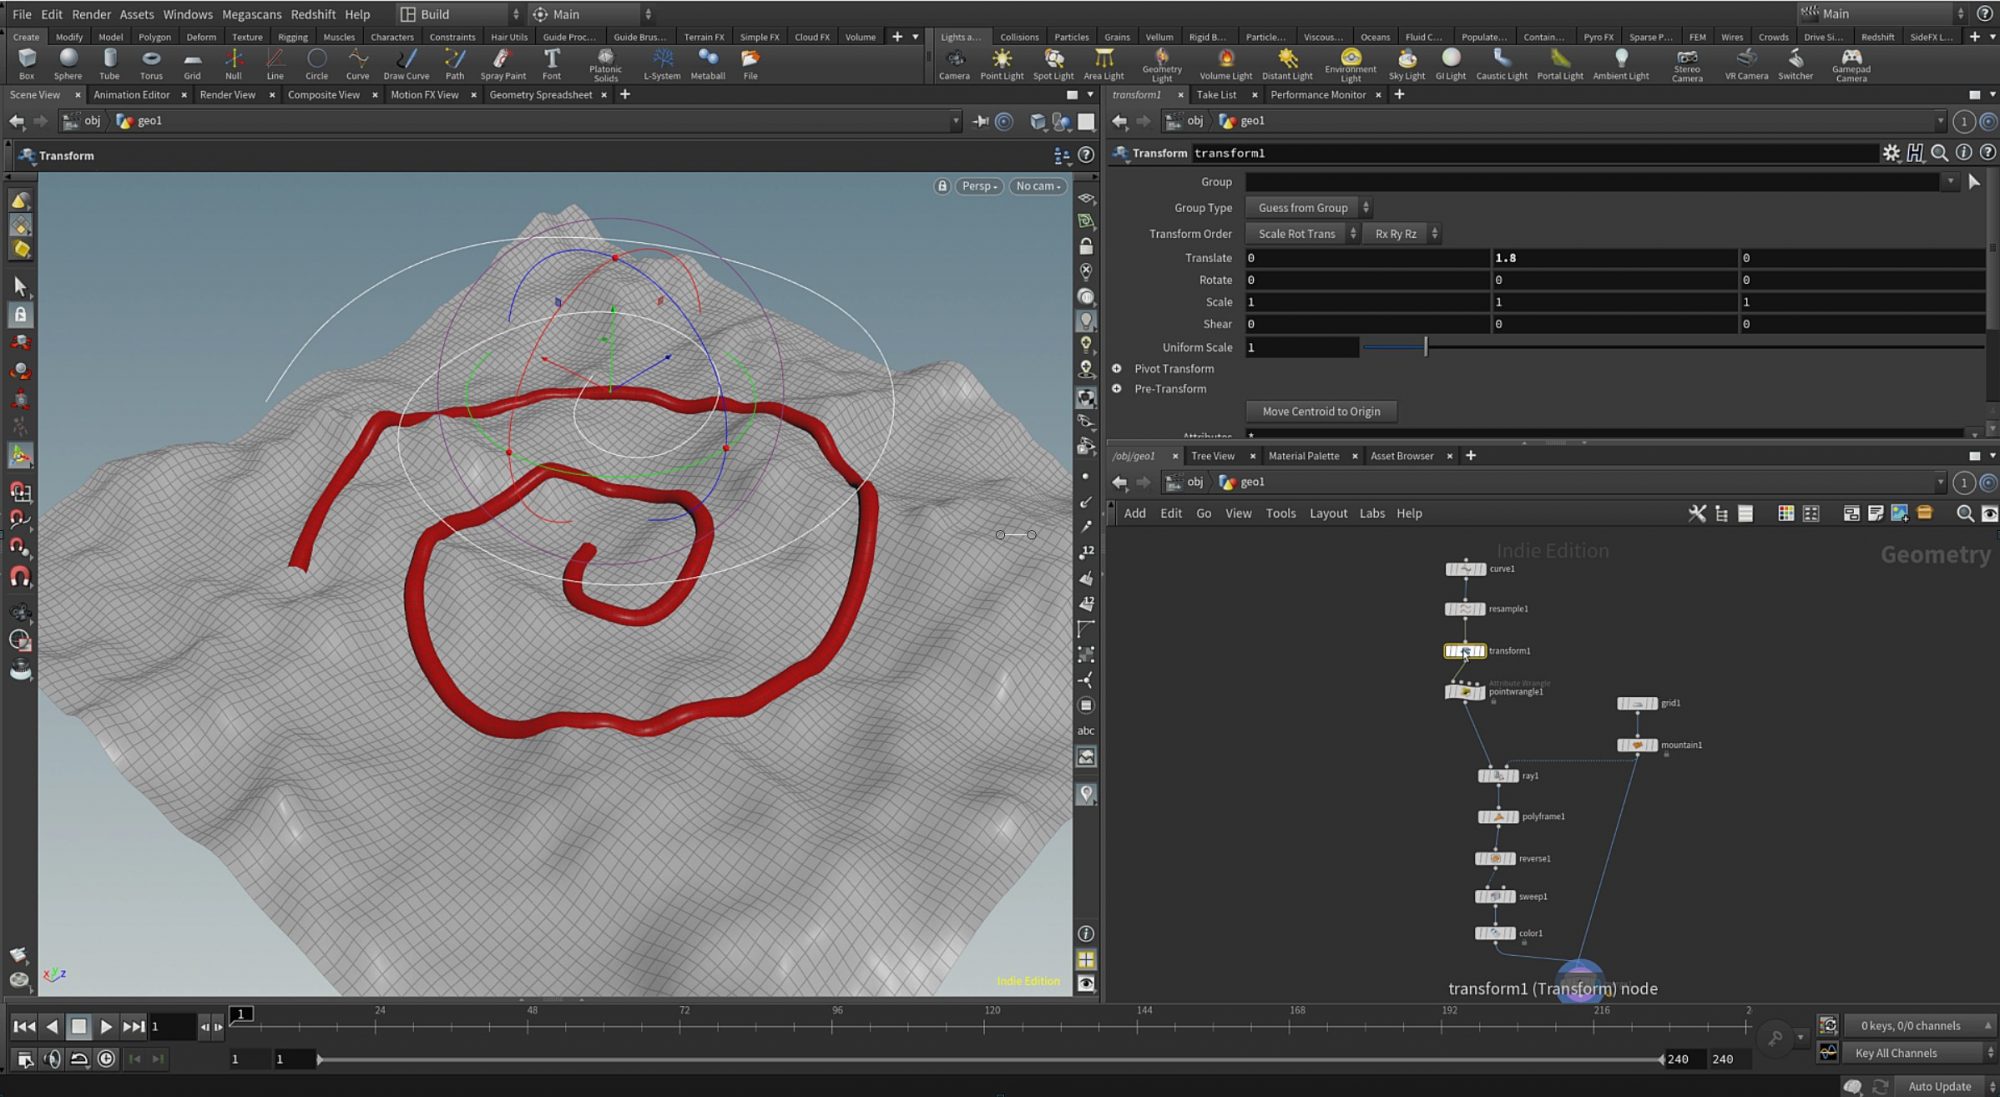2000x1097 pixels.
Task: Create a Torus from the shelf
Action: pyautogui.click(x=151, y=64)
